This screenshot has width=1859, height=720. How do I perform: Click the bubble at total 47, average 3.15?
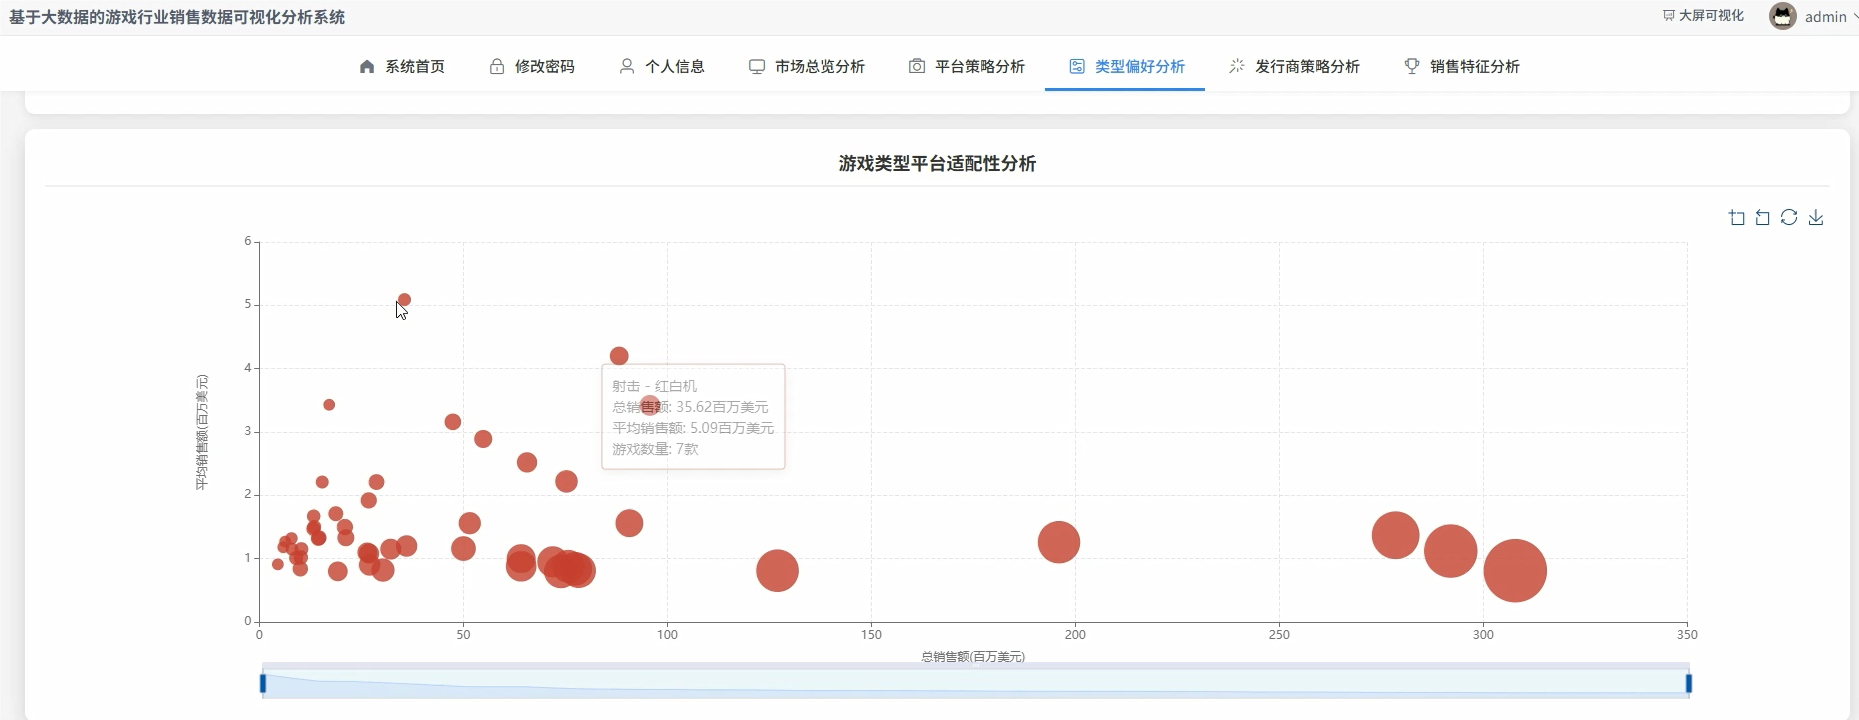452,422
